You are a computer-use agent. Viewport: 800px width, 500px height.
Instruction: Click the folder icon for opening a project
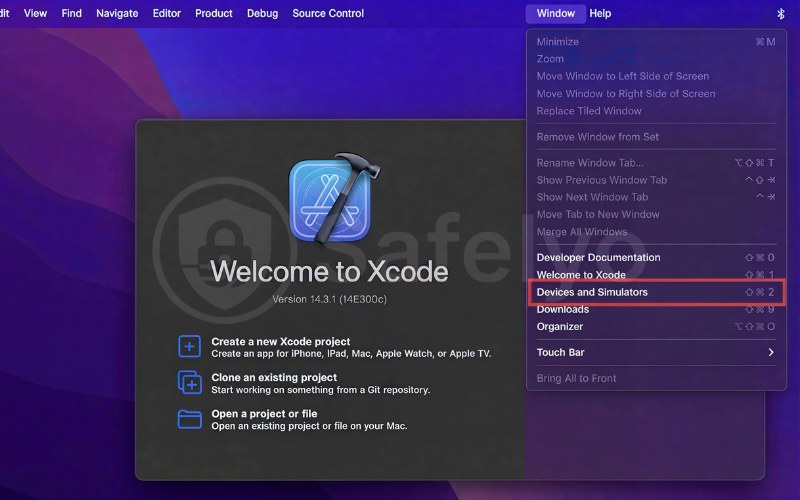click(189, 419)
